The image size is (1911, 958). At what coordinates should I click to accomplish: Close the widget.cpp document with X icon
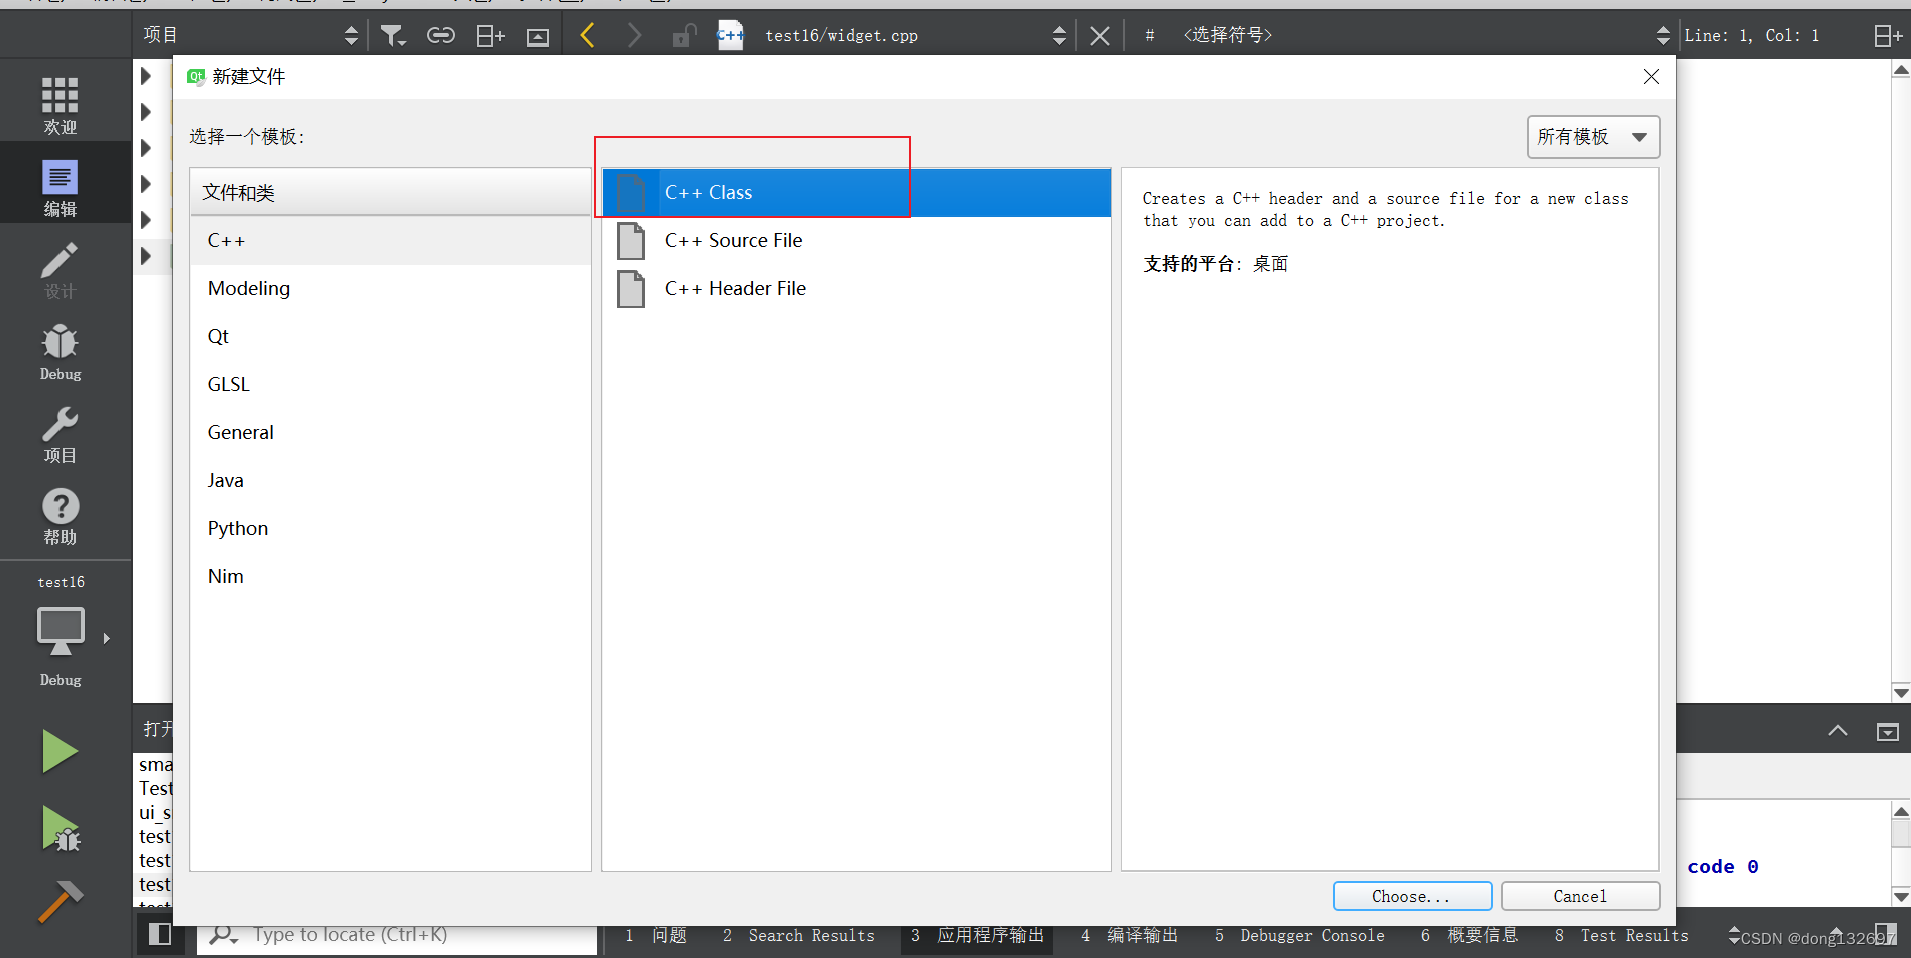pos(1099,36)
